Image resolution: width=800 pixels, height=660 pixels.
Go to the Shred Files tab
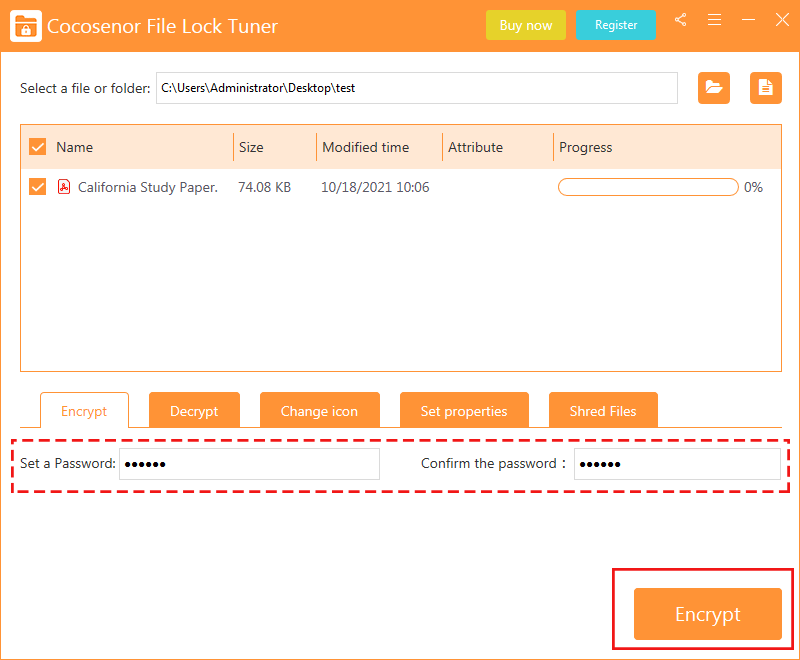click(603, 410)
